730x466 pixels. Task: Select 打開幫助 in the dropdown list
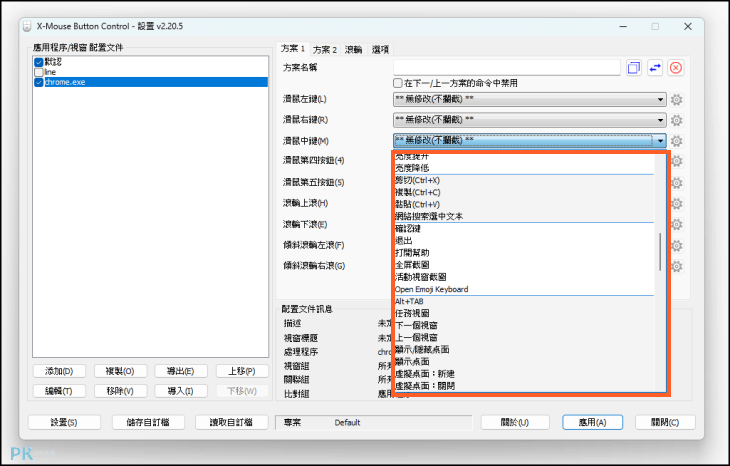click(524, 253)
